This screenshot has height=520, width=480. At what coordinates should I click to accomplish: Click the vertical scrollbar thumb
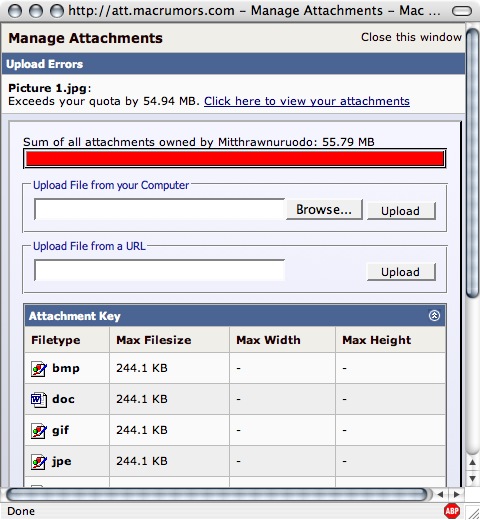click(x=473, y=163)
